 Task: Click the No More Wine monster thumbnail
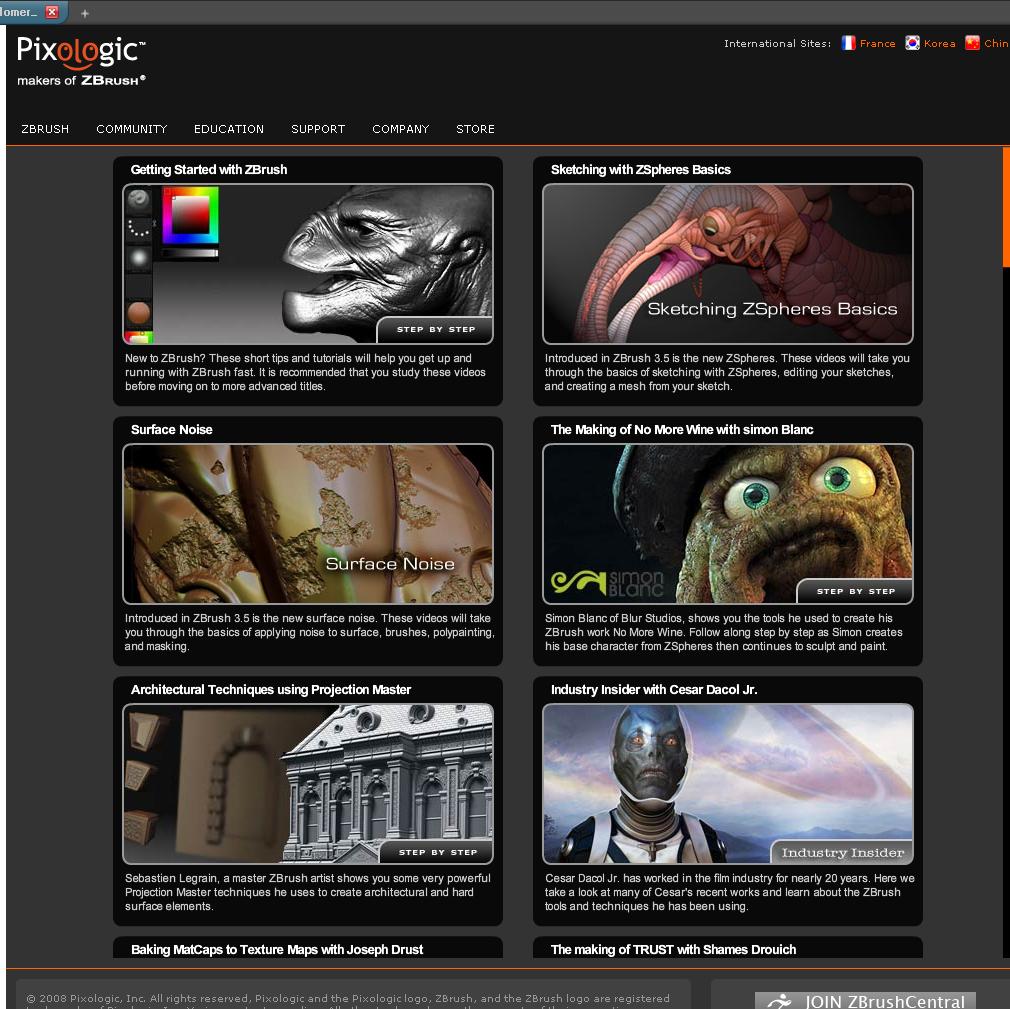coord(728,524)
